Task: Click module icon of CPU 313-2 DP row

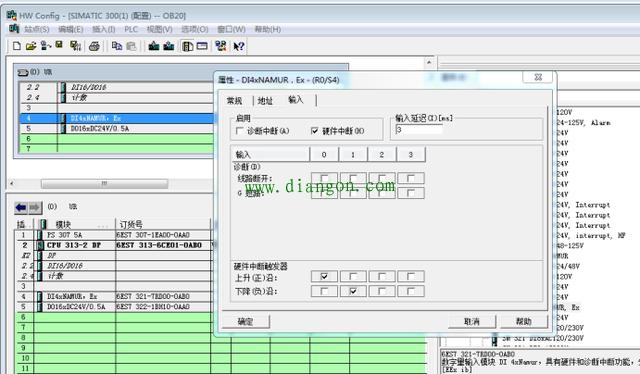Action: 40,245
